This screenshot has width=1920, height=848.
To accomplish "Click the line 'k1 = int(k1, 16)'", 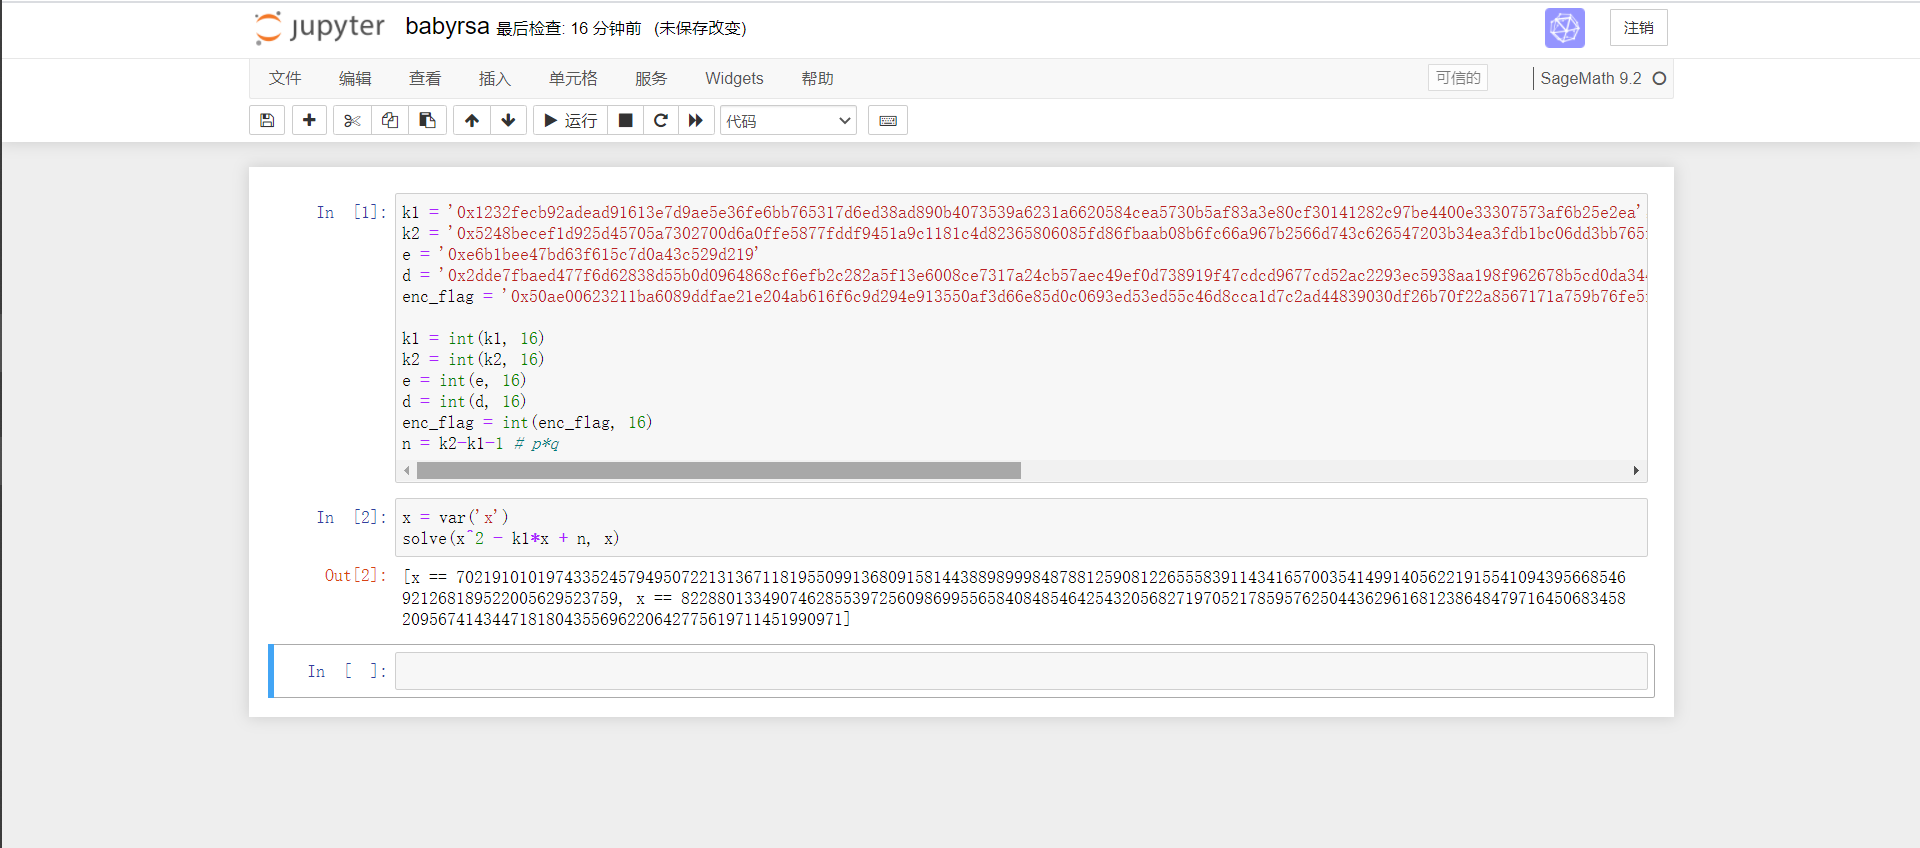I will coord(473,338).
